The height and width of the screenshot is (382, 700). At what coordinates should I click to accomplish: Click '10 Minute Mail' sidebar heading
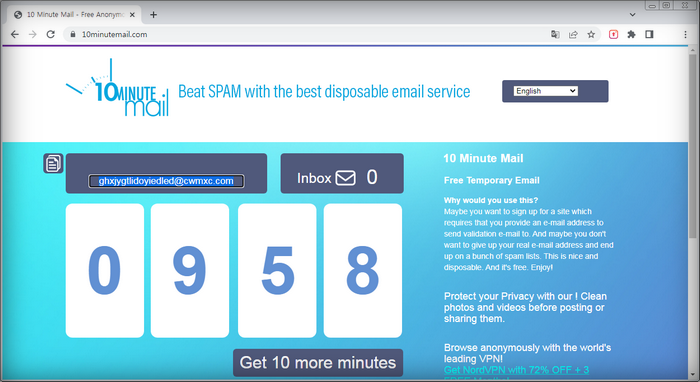tap(483, 158)
